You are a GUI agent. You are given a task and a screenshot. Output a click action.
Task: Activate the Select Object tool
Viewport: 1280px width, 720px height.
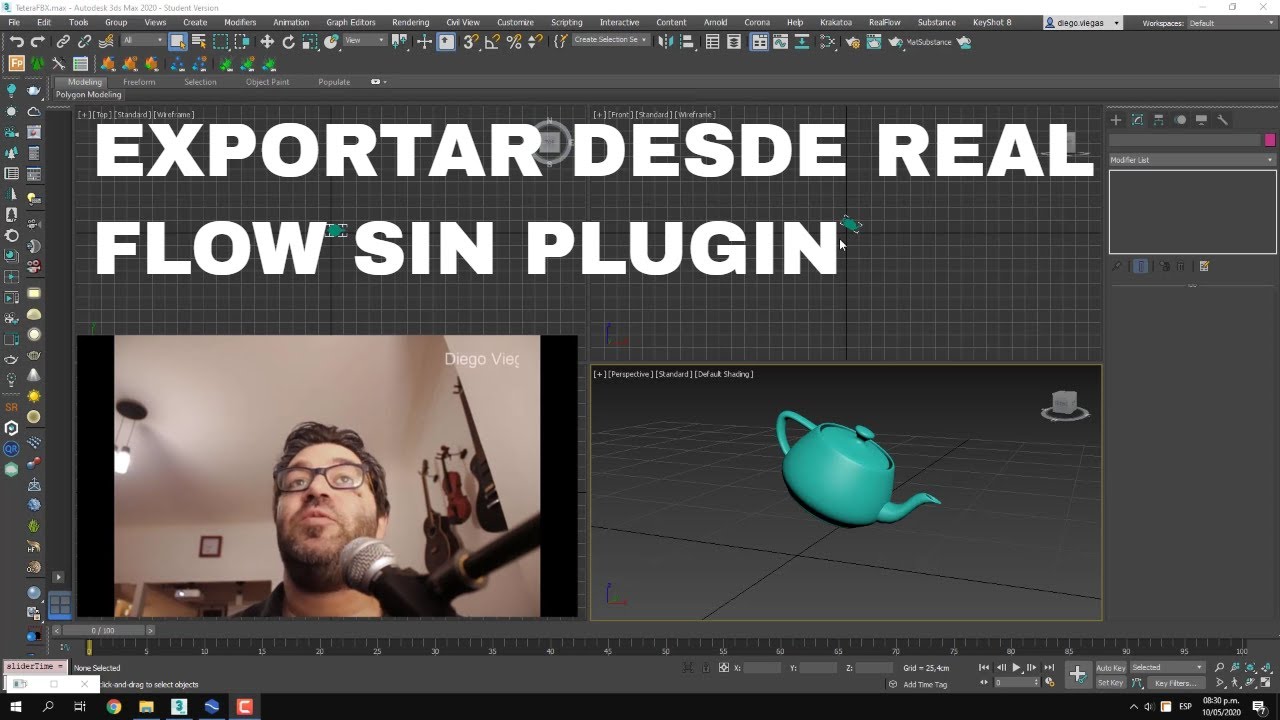tap(178, 41)
